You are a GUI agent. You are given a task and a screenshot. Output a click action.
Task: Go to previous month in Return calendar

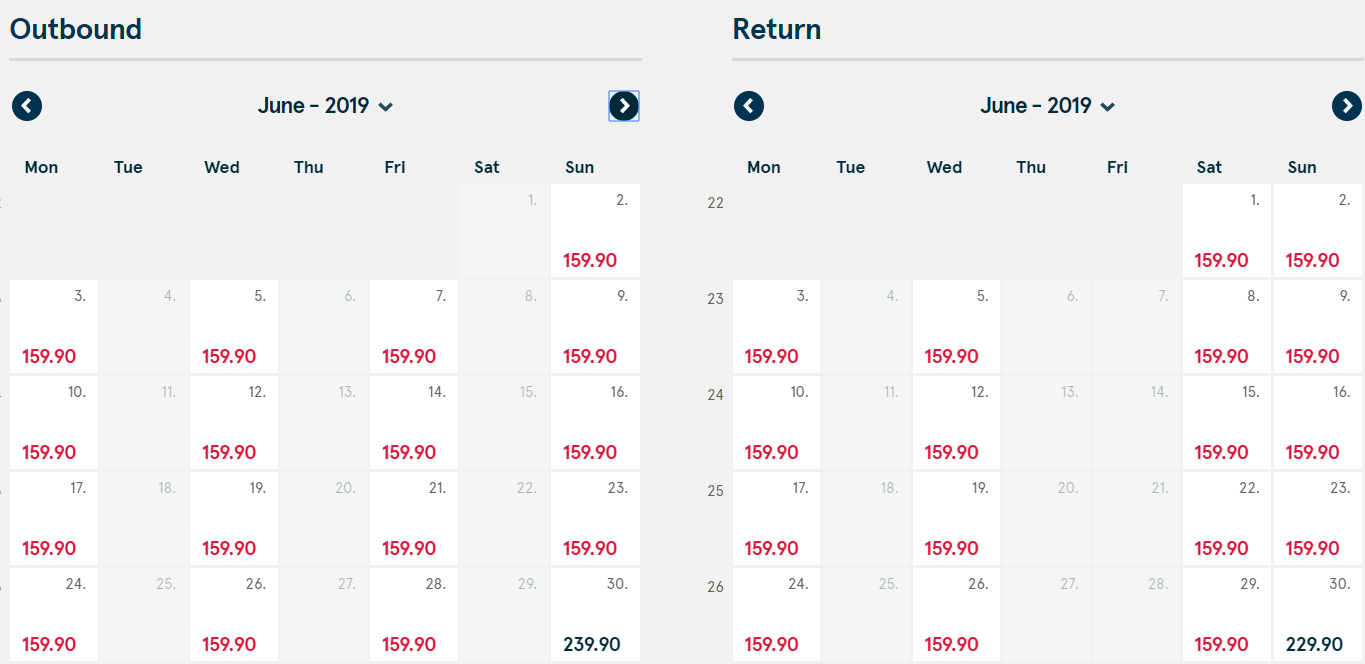point(749,105)
